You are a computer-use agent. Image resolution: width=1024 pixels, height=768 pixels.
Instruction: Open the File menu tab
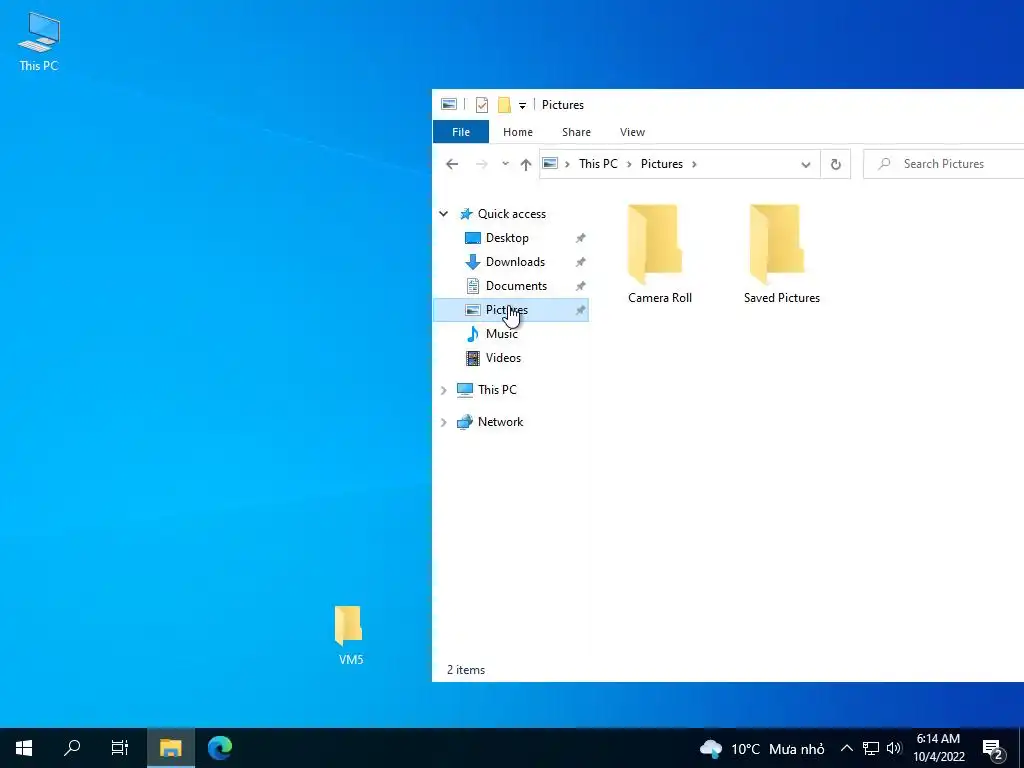pyautogui.click(x=461, y=132)
